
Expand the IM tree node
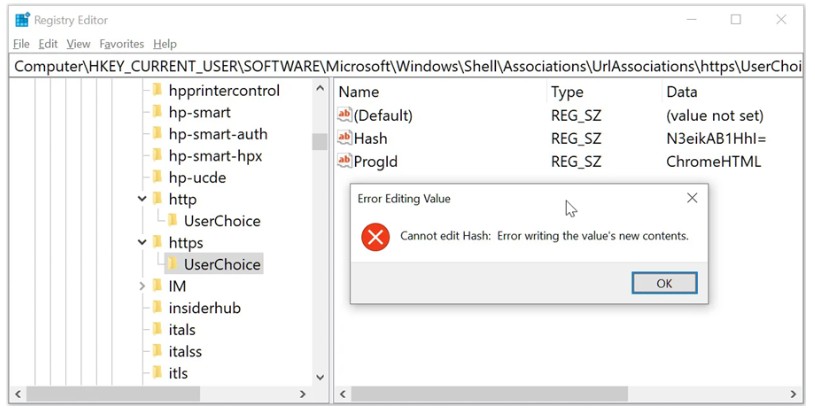[142, 287]
